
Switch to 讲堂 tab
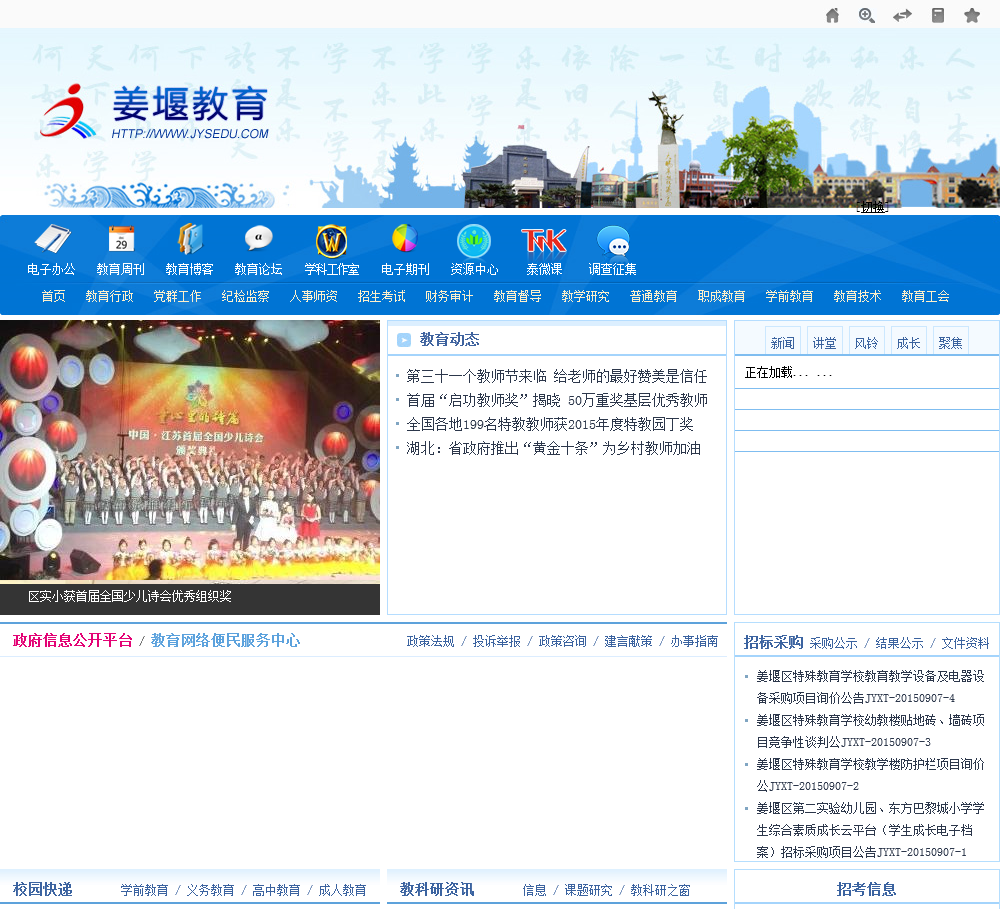(825, 342)
